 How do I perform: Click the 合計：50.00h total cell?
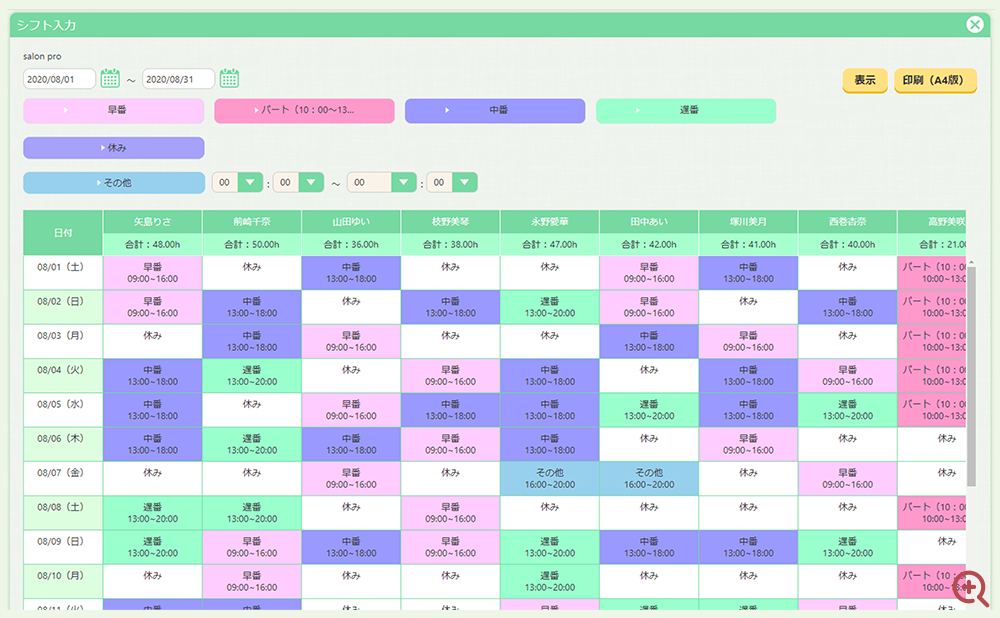[252, 244]
